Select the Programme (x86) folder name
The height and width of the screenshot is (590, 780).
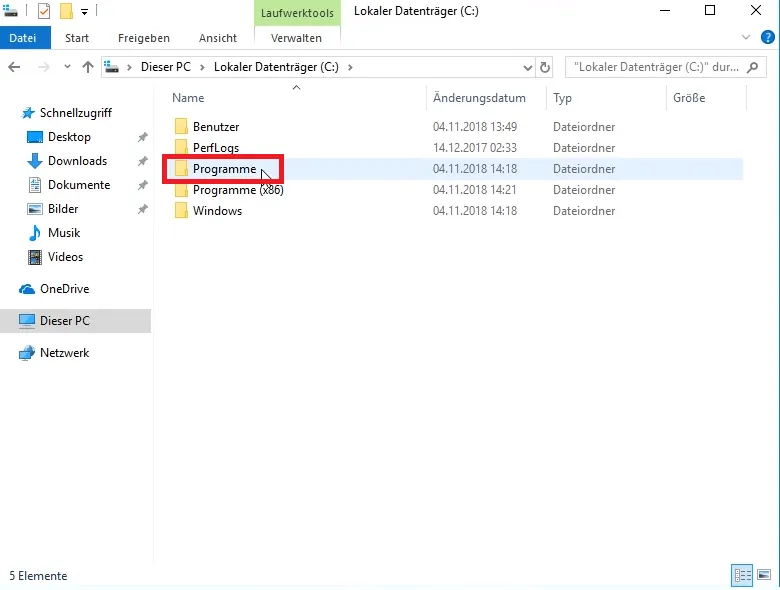pyautogui.click(x=238, y=190)
